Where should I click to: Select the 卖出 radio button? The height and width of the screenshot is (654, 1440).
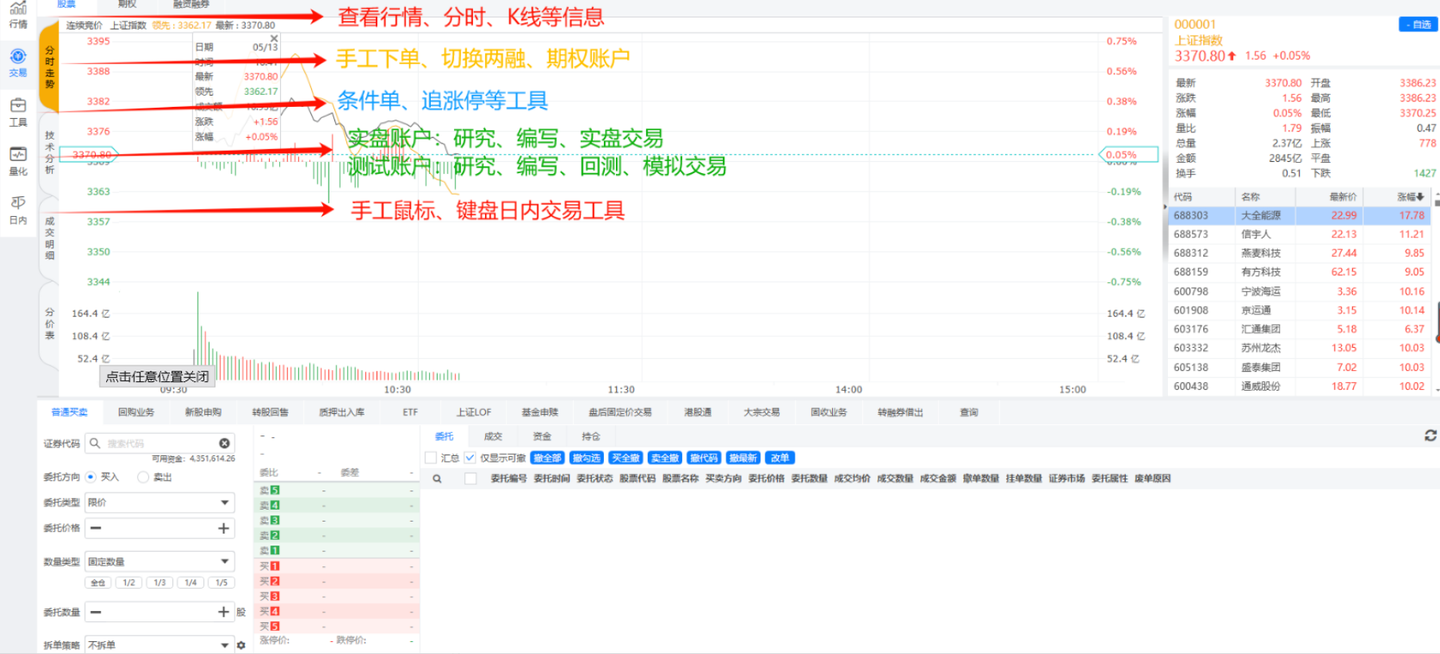click(143, 477)
